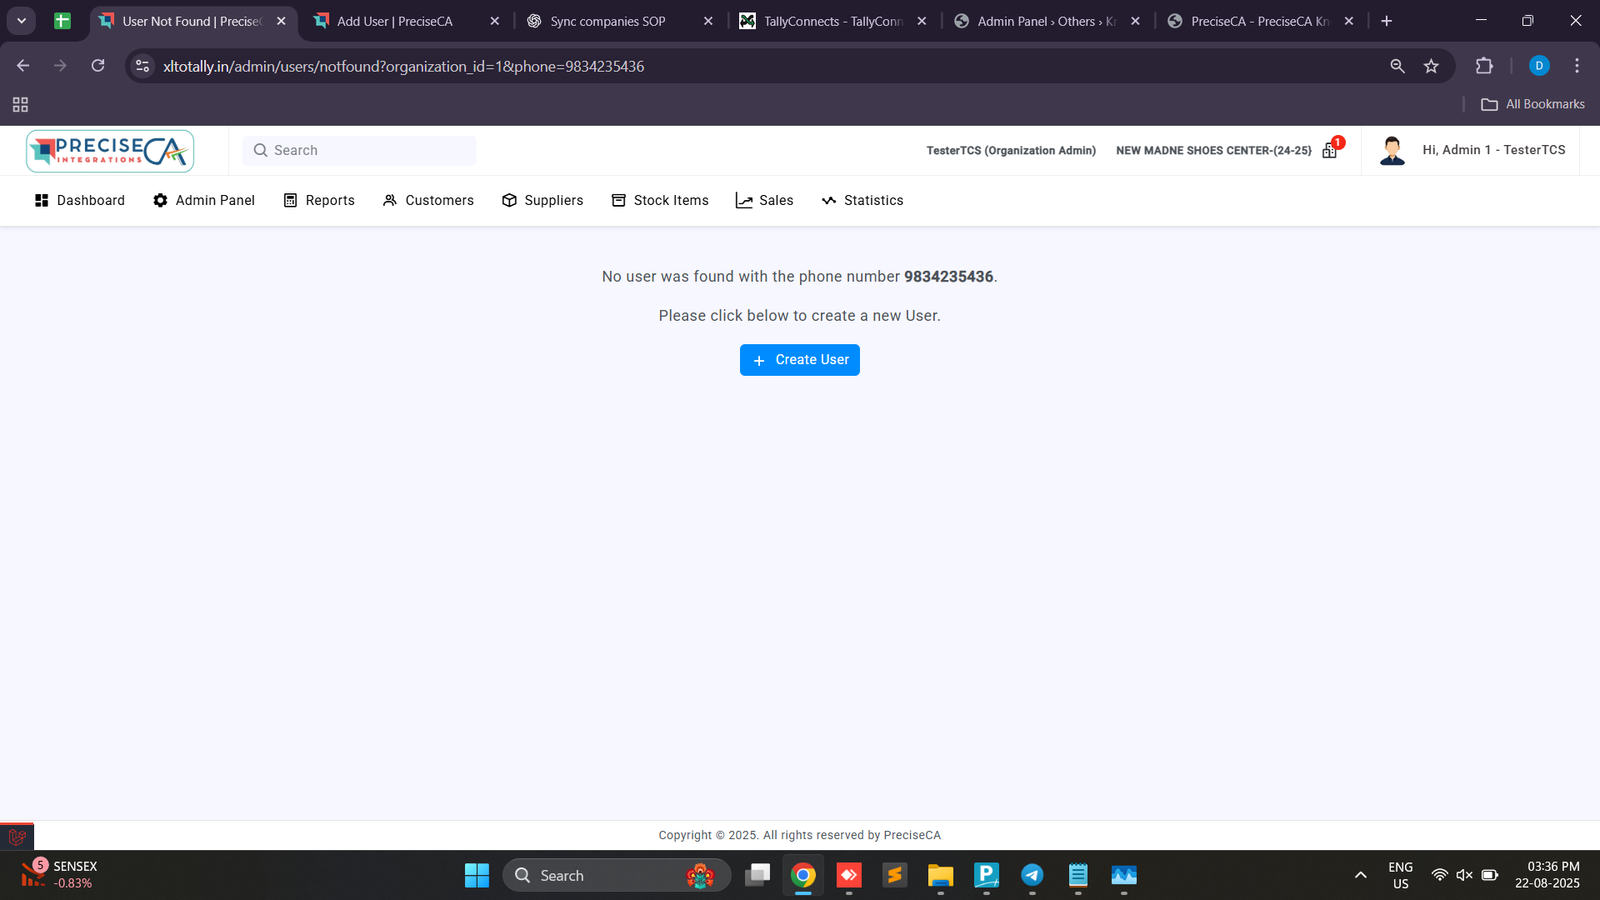Bookmark this page with the star icon
Image resolution: width=1600 pixels, height=900 pixels.
coord(1431,66)
